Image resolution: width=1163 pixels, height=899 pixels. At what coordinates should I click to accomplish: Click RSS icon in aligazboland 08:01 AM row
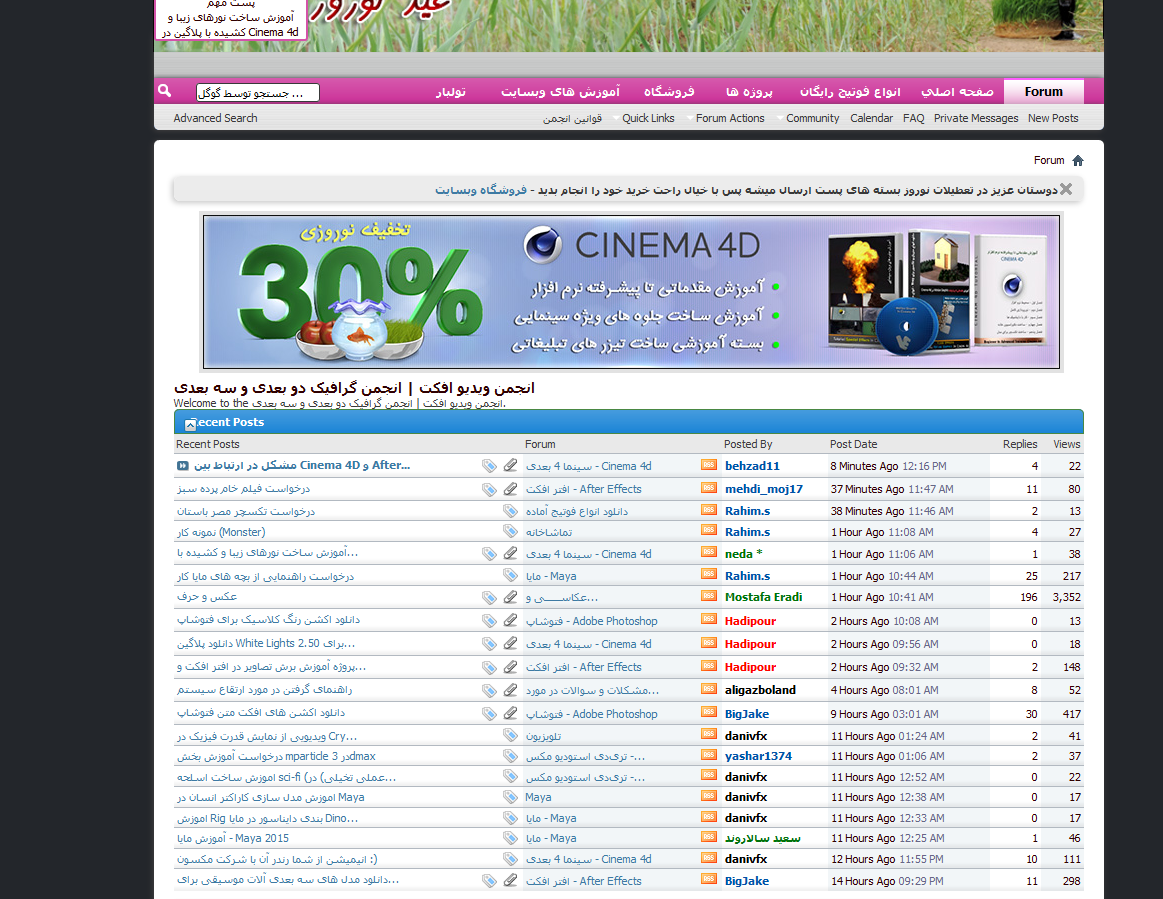pyautogui.click(x=708, y=689)
